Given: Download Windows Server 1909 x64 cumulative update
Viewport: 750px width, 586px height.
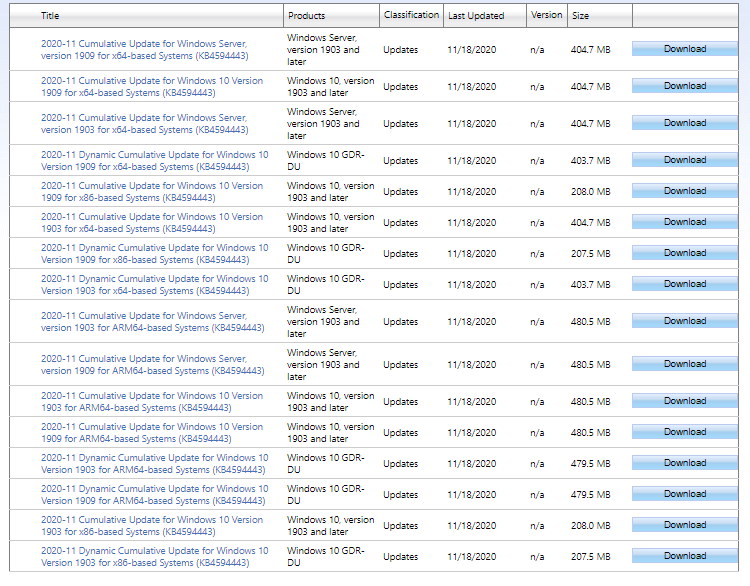Looking at the screenshot, I should click(x=685, y=49).
